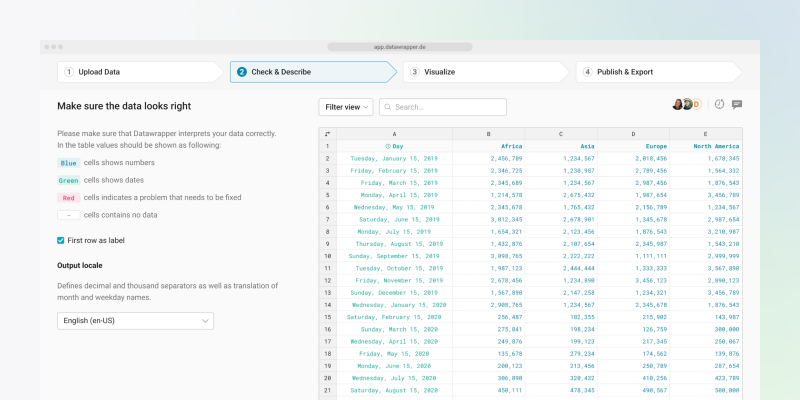Click Asia value 2,222,222
The image size is (800, 400).
click(561, 256)
